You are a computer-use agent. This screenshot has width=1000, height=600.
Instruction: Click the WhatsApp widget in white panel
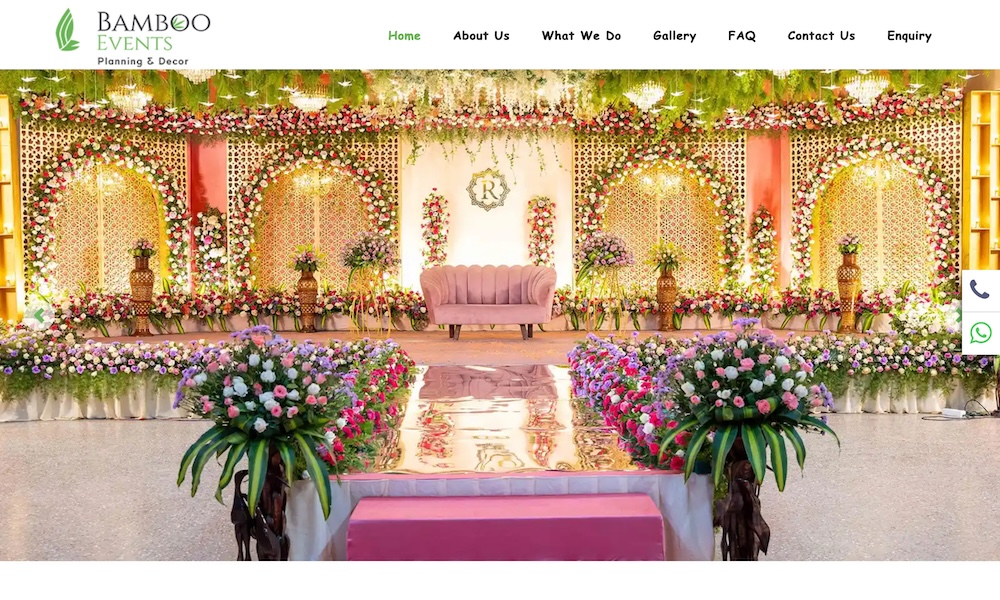click(981, 332)
